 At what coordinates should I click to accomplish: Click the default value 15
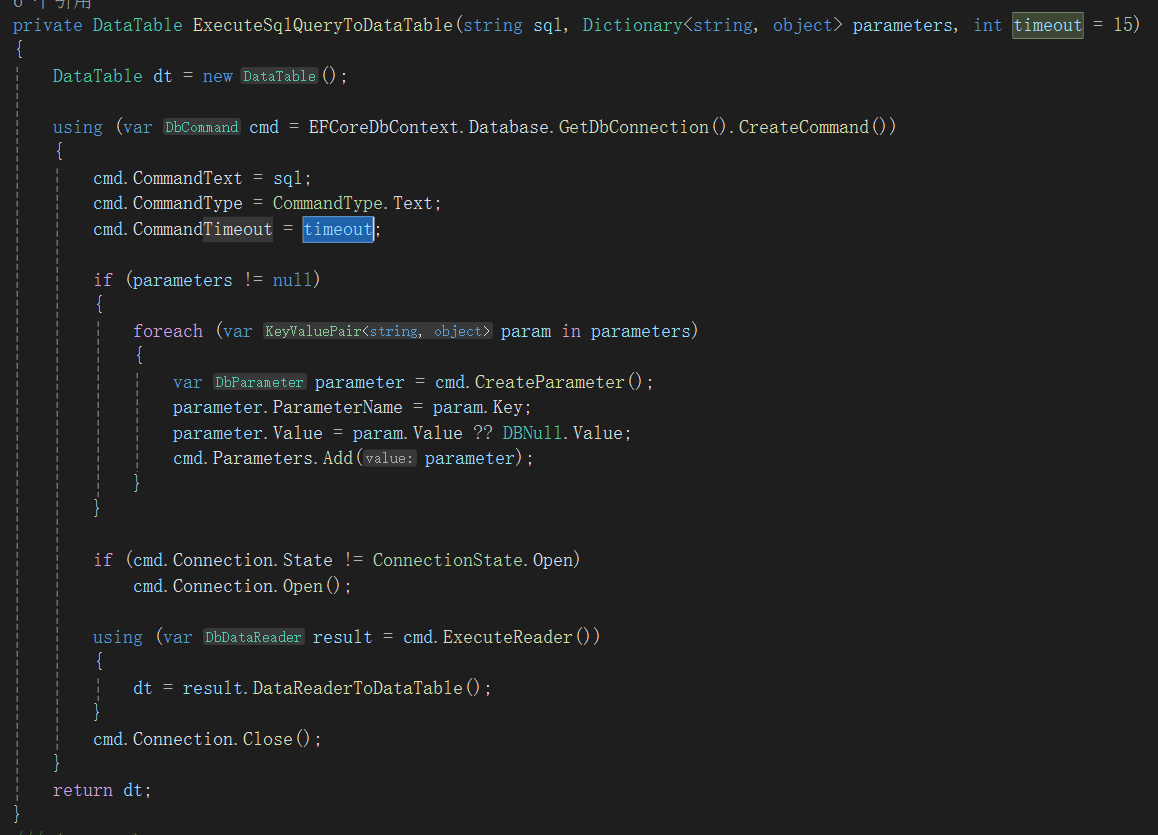pyautogui.click(x=1123, y=25)
